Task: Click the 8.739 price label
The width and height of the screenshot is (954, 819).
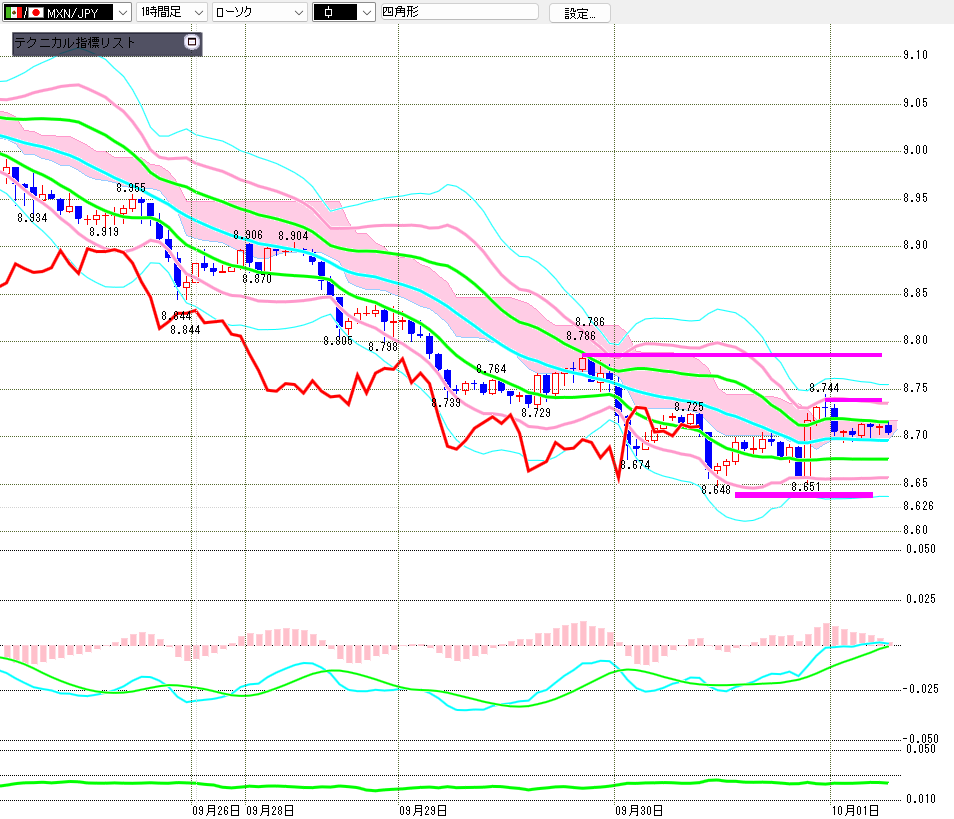Action: pos(446,403)
